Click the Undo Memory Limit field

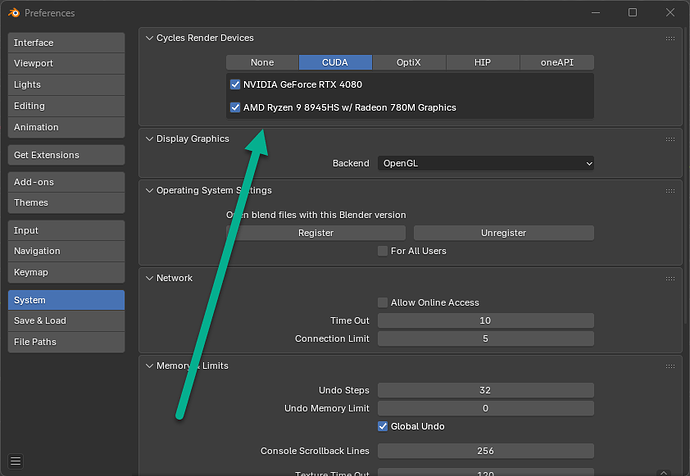tap(486, 408)
